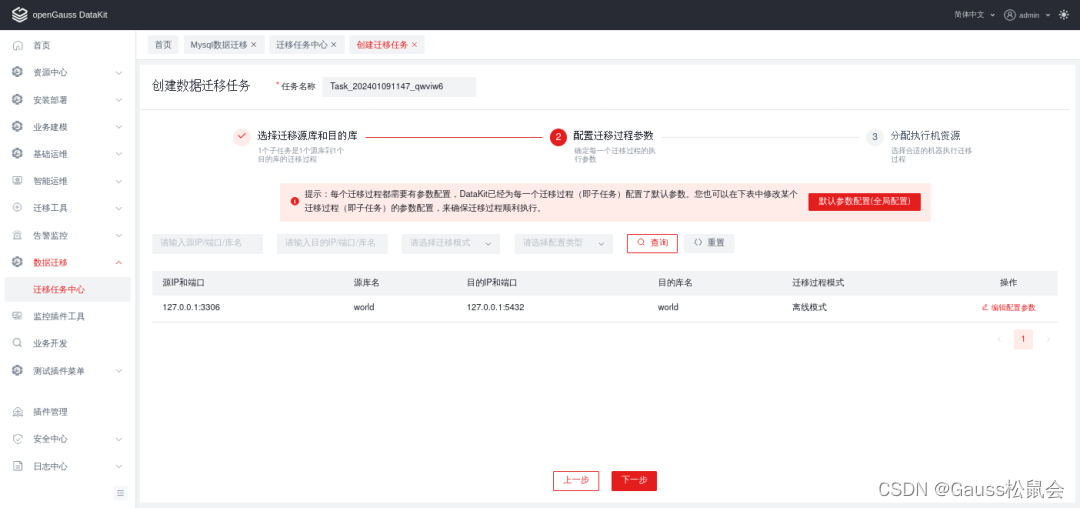Click the openGauss DataKit logo icon
1080x508 pixels.
pyautogui.click(x=19, y=14)
